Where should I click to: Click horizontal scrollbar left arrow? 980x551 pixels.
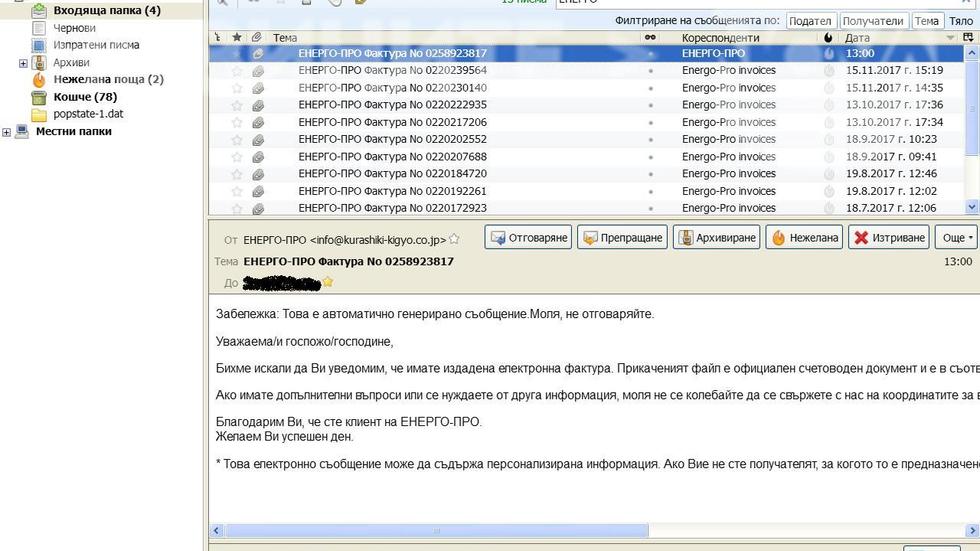[x=216, y=531]
